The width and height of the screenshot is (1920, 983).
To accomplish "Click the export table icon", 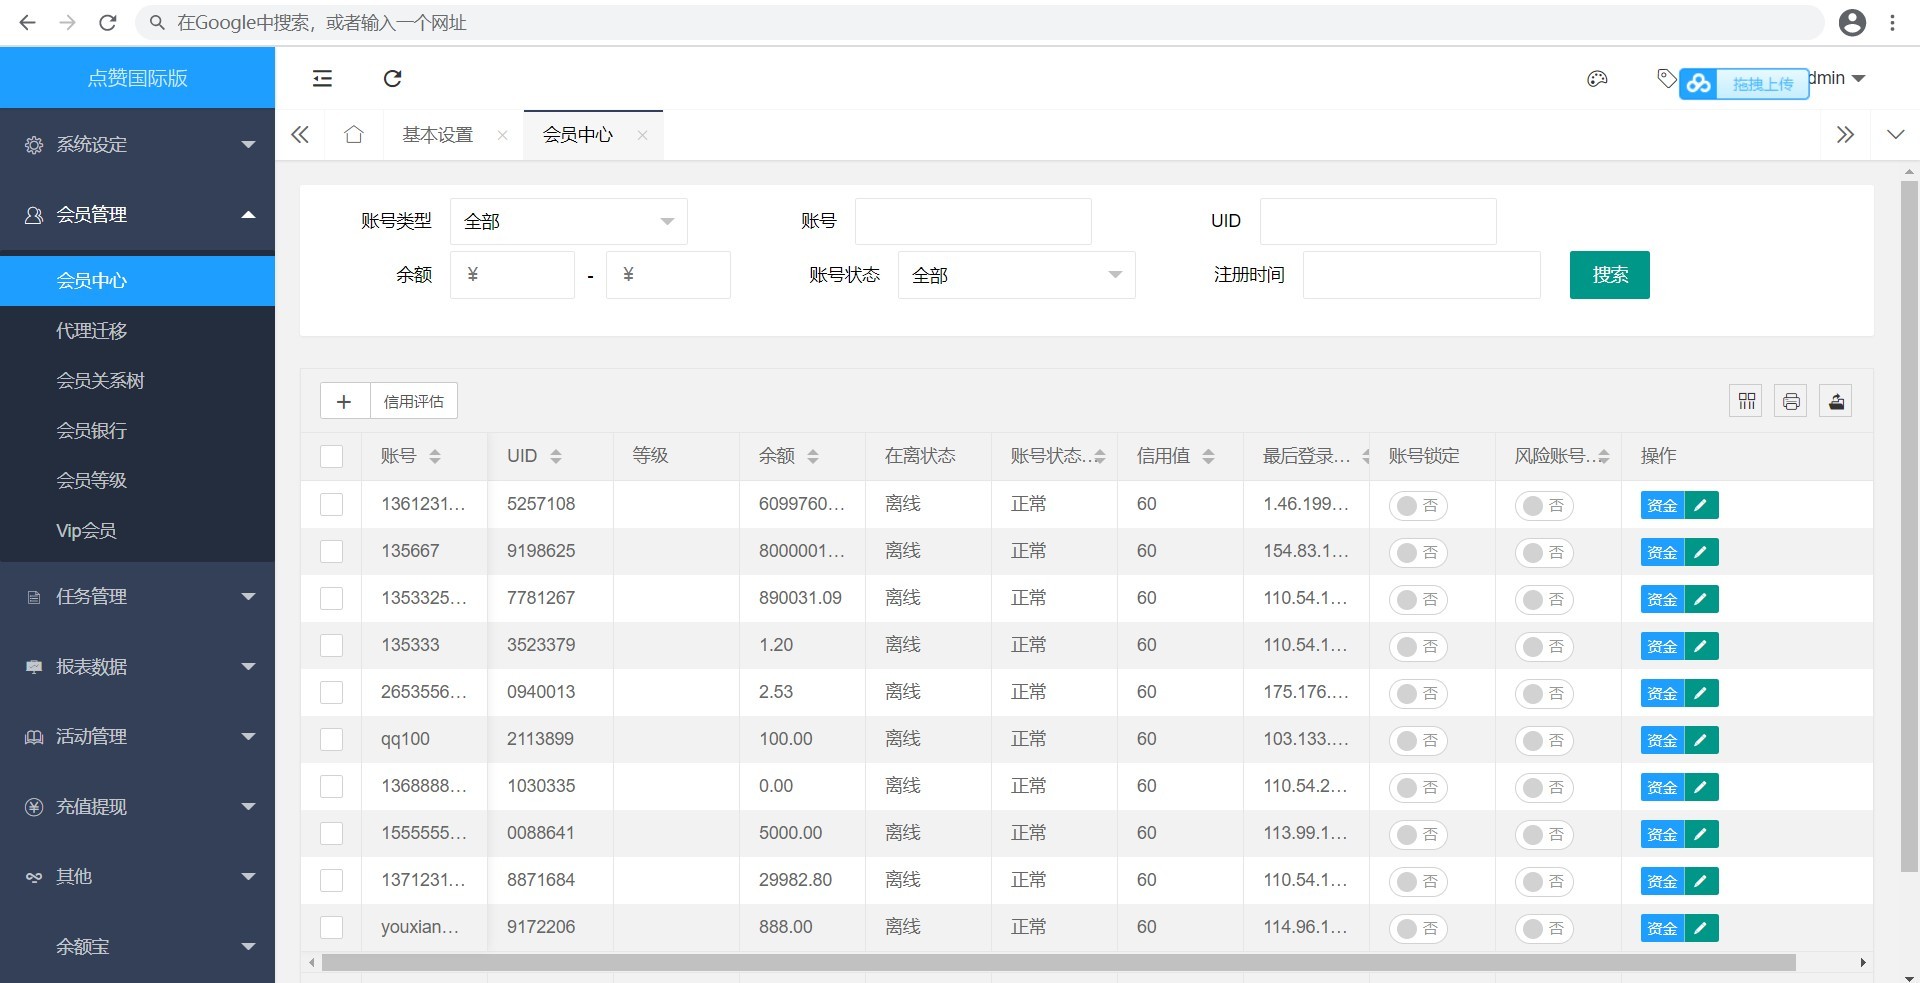I will [x=1836, y=401].
